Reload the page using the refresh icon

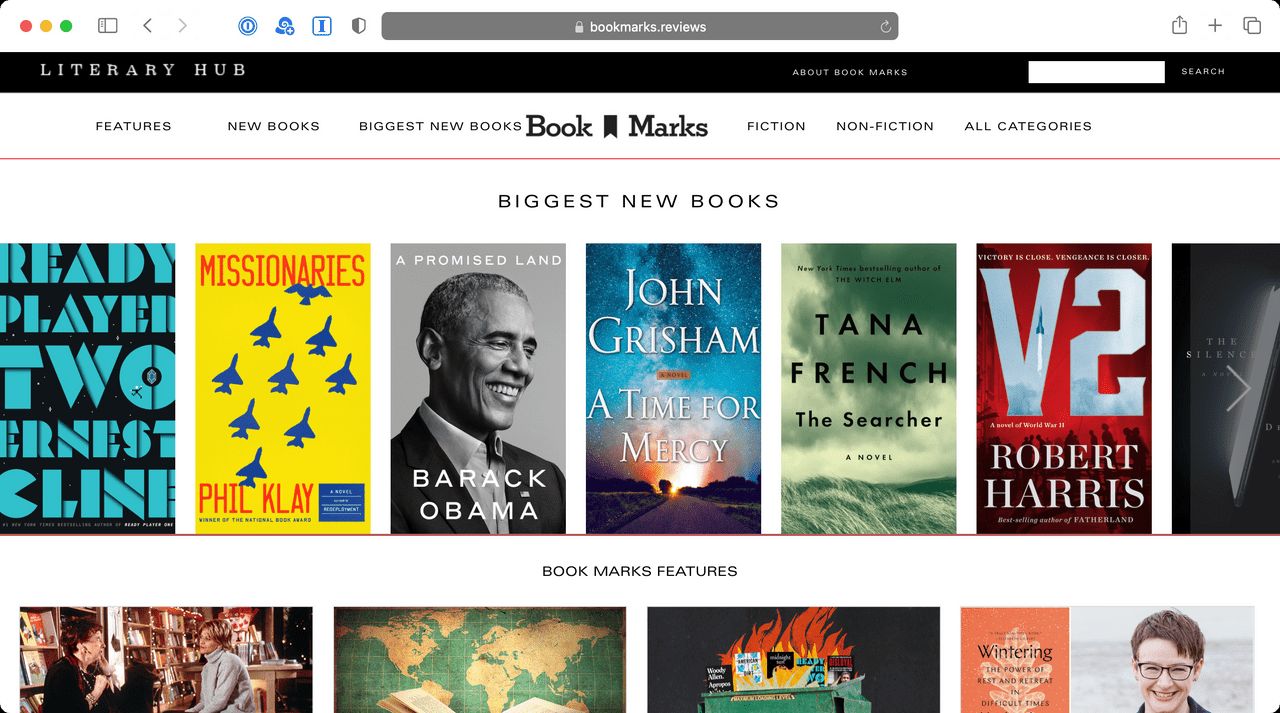click(885, 27)
